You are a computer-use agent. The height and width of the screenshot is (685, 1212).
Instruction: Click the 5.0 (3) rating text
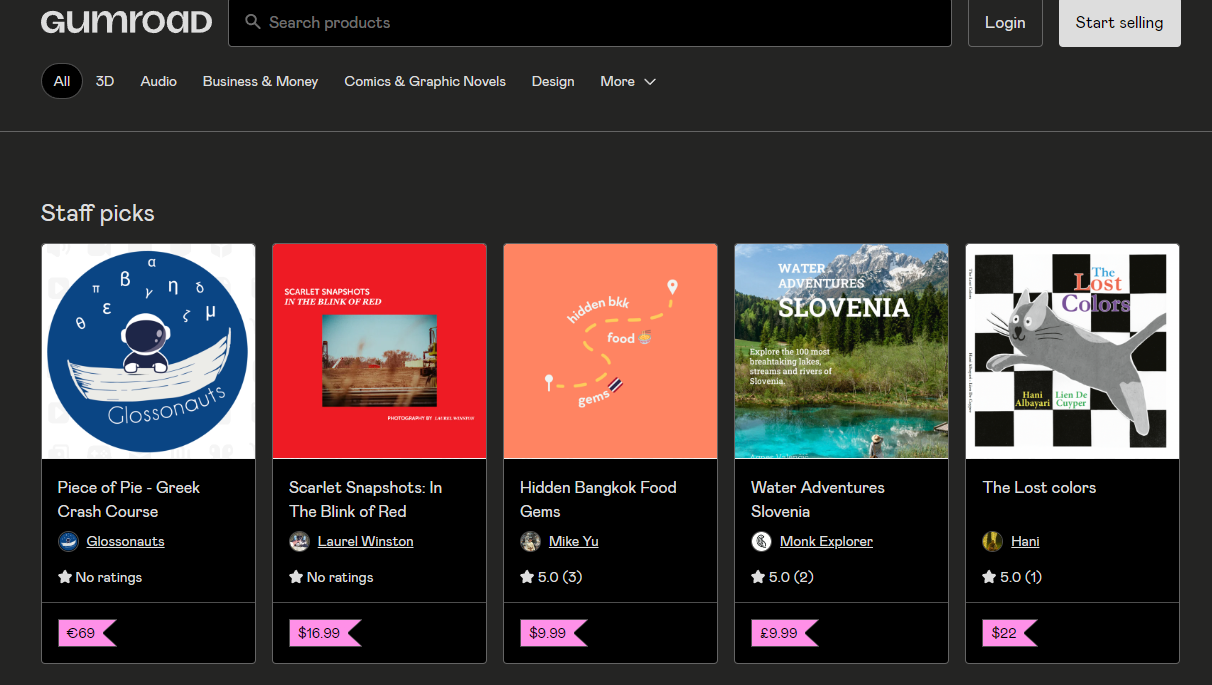560,577
